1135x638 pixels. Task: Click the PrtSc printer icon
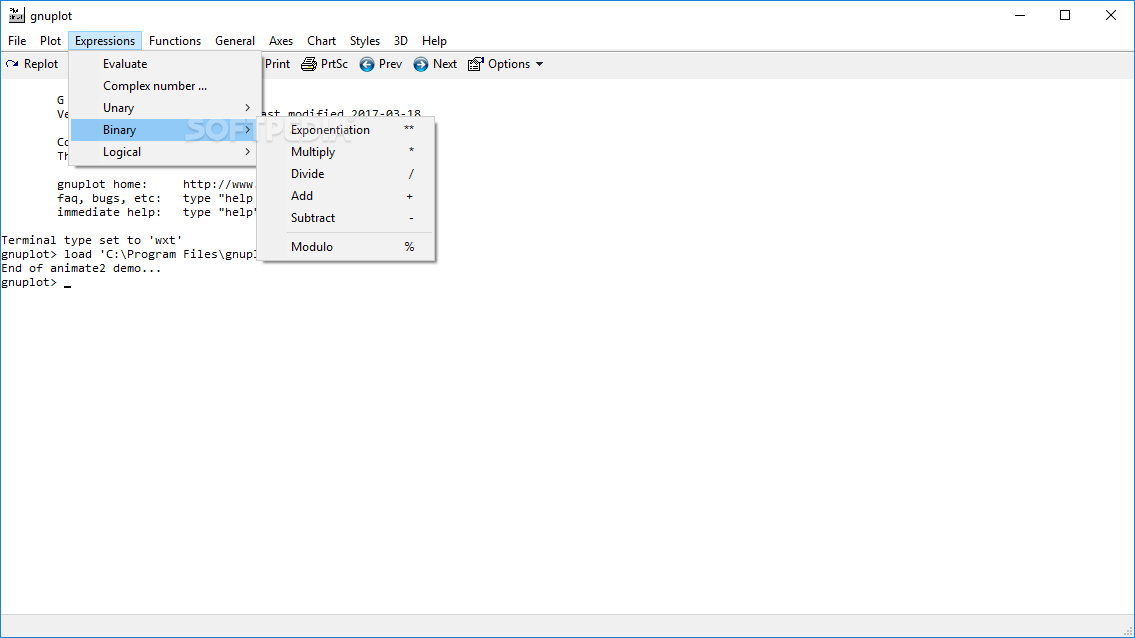pyautogui.click(x=309, y=64)
